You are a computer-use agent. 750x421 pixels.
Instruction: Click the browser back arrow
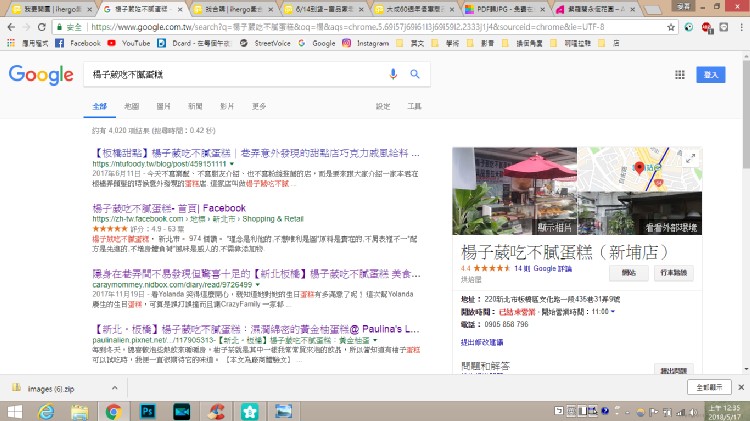[11, 27]
